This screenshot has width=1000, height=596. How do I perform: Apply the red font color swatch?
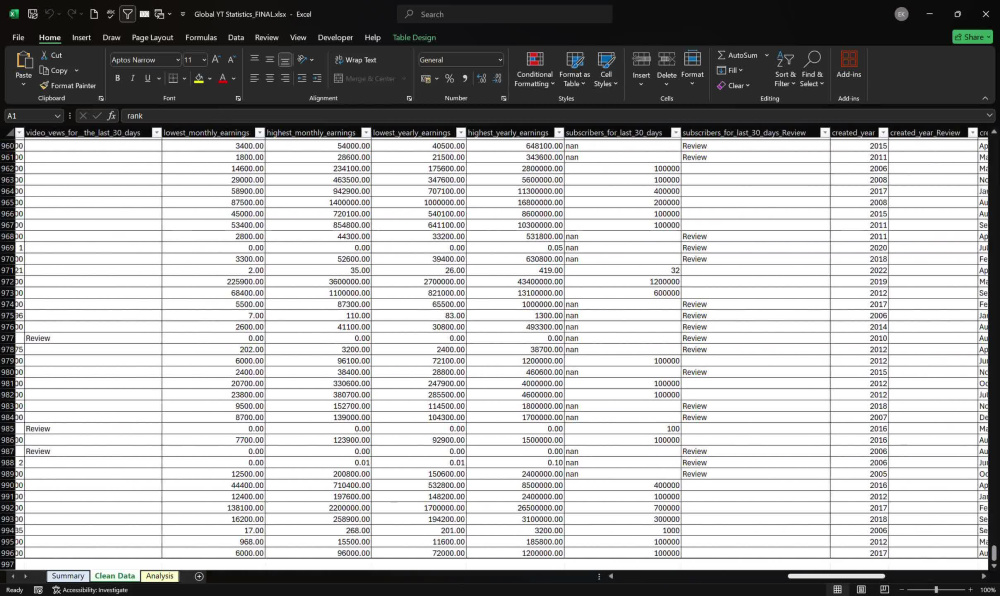coord(223,78)
